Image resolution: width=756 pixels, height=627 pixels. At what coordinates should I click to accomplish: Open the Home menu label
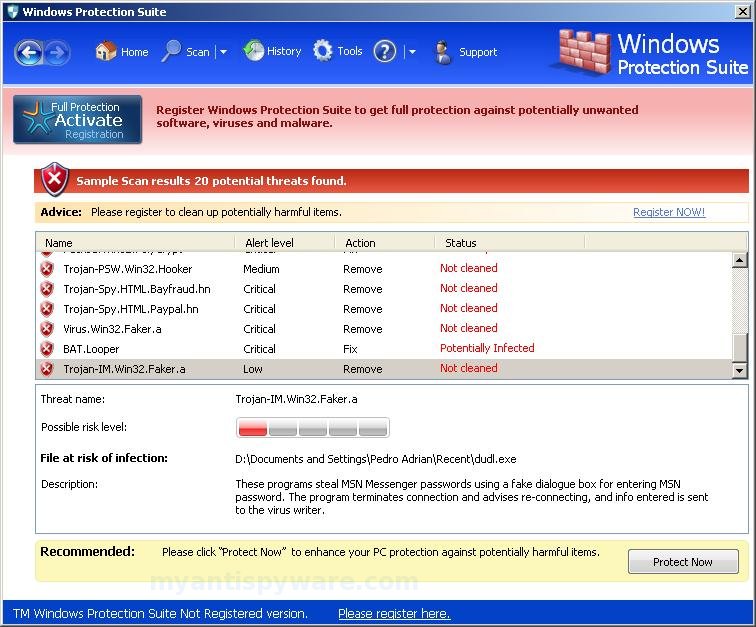pos(135,52)
